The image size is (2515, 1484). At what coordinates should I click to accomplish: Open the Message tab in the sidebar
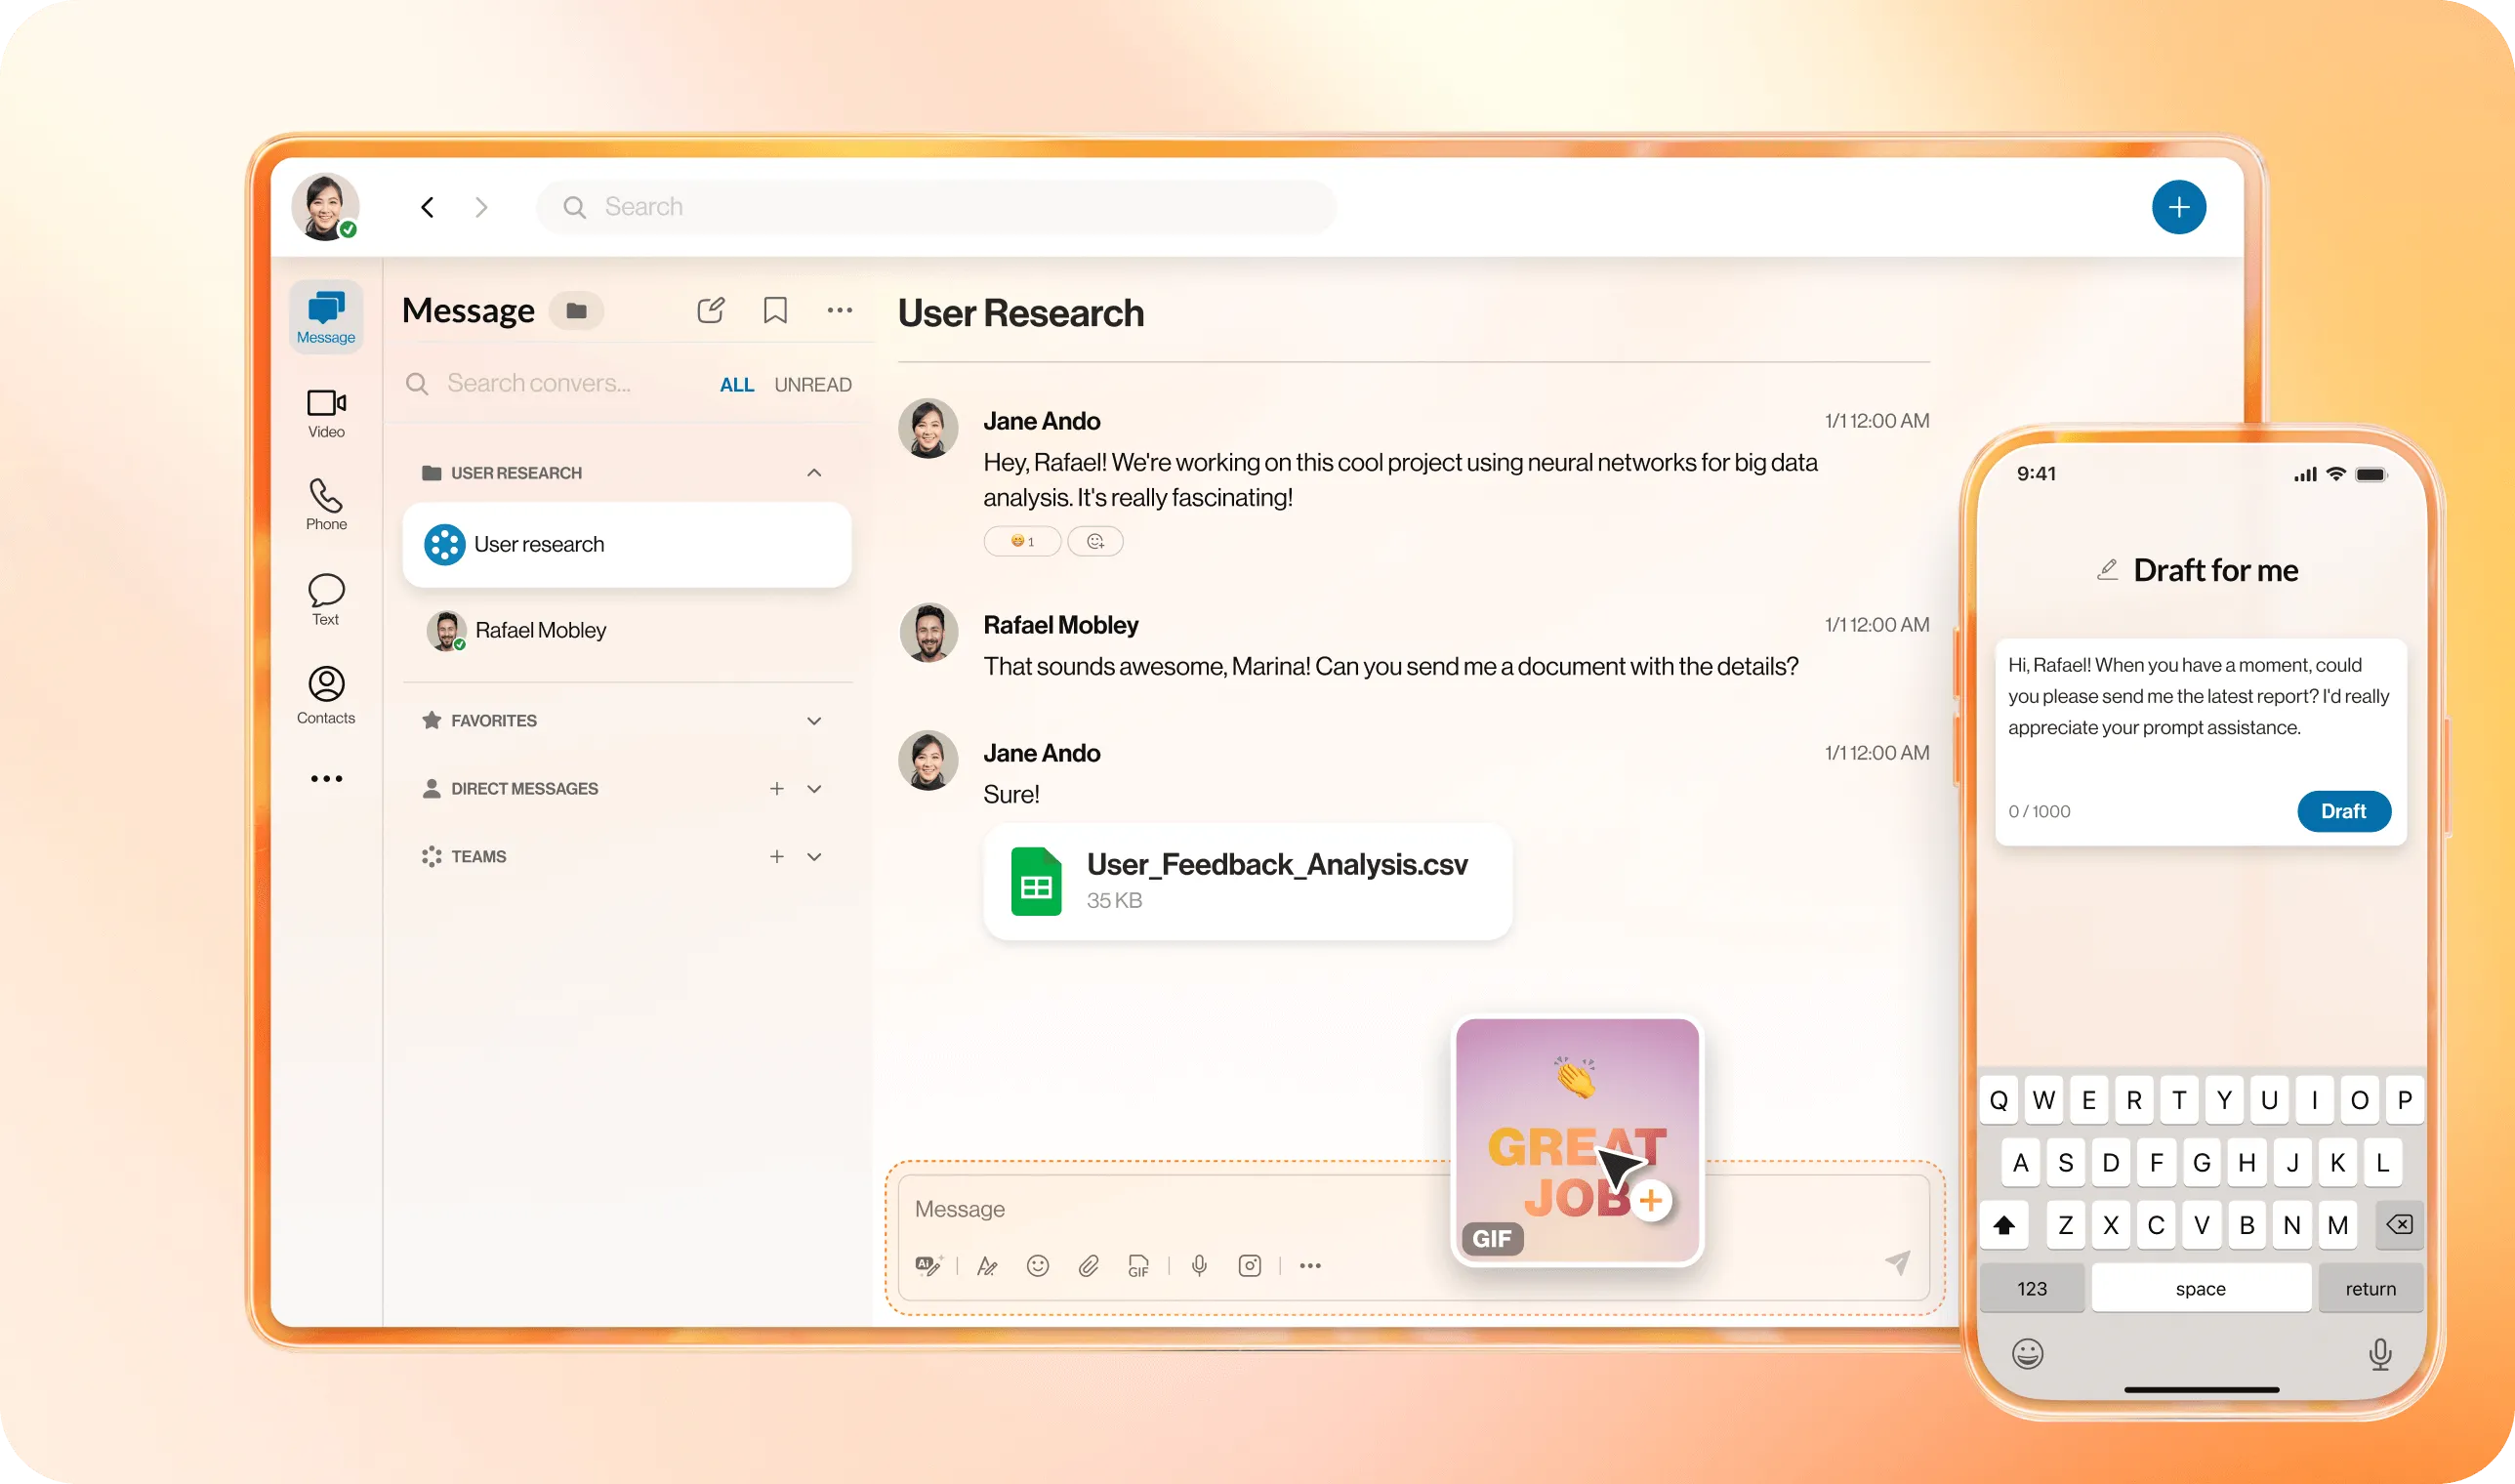click(326, 315)
